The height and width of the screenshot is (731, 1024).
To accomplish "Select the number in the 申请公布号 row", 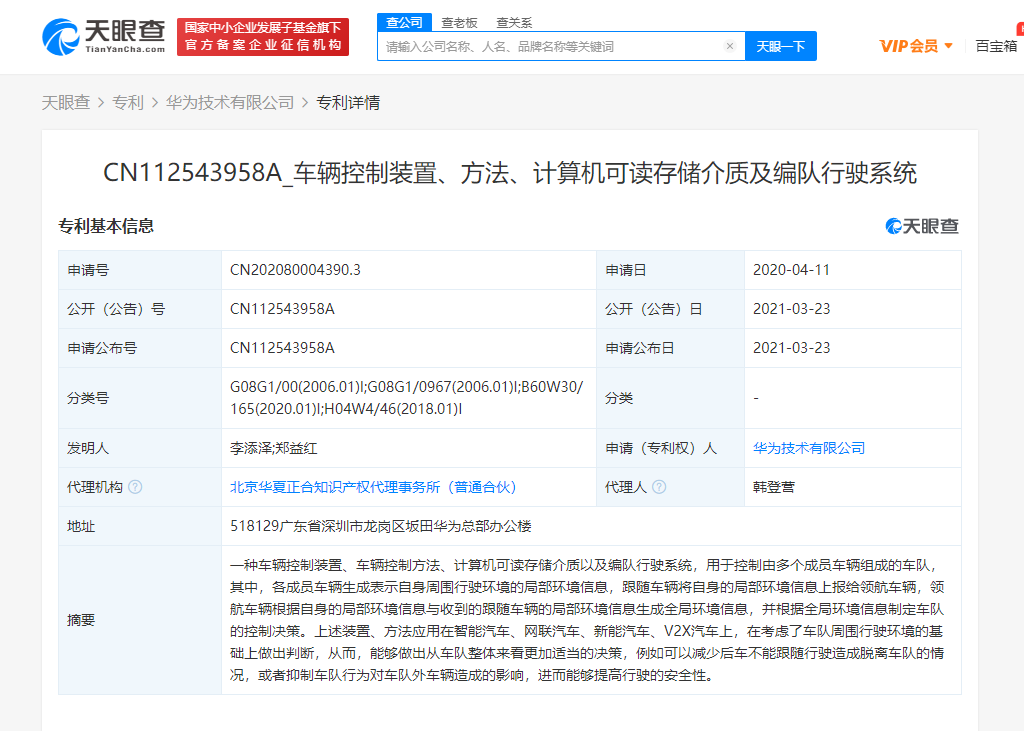I will point(282,348).
